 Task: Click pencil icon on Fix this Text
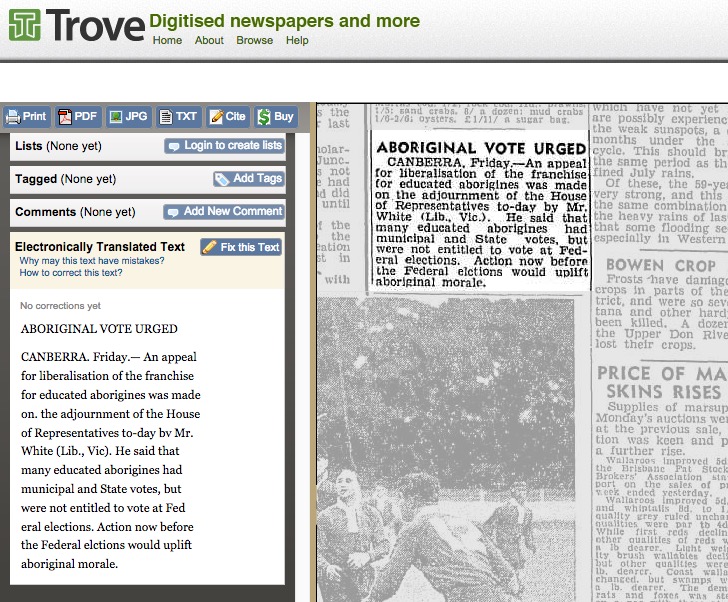tap(210, 247)
